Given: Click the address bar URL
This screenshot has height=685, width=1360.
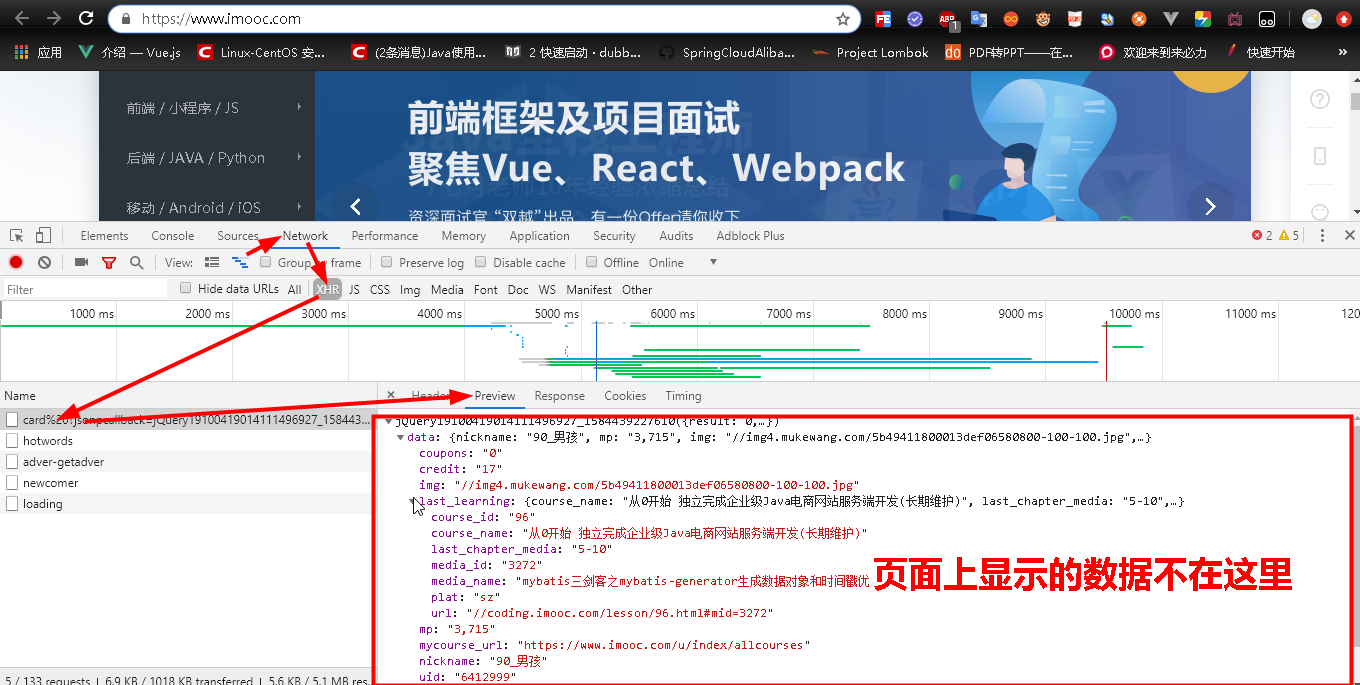Looking at the screenshot, I should pos(221,18).
